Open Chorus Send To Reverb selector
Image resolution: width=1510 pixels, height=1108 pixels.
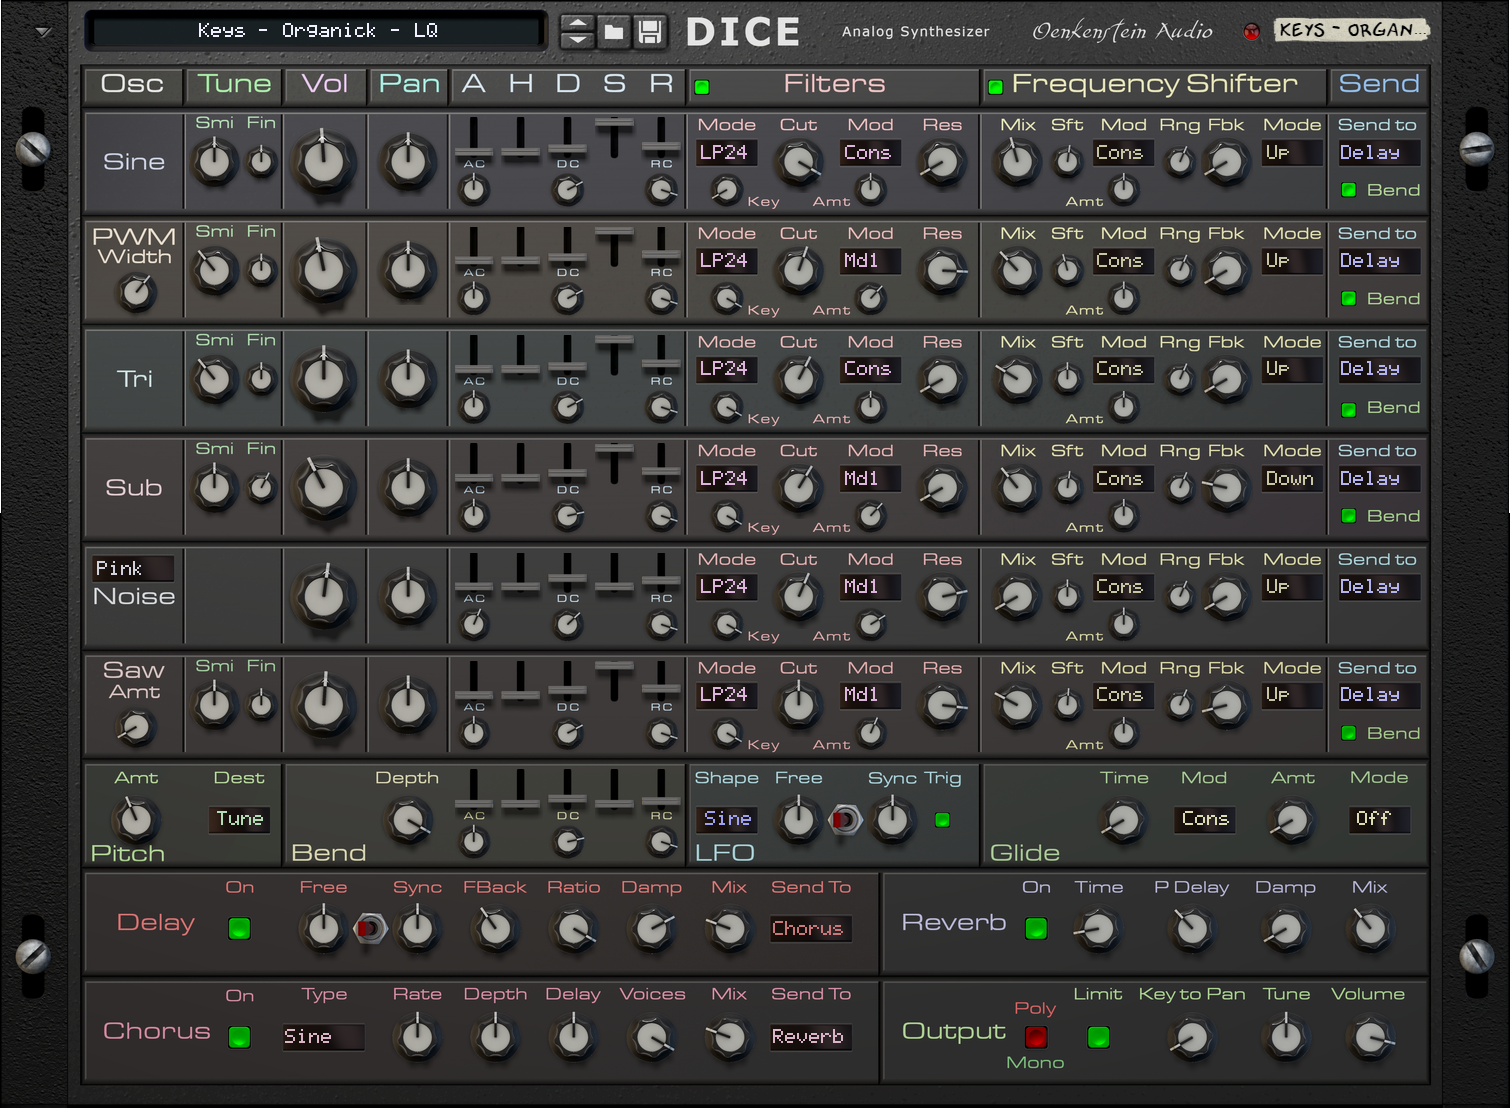(x=810, y=1037)
